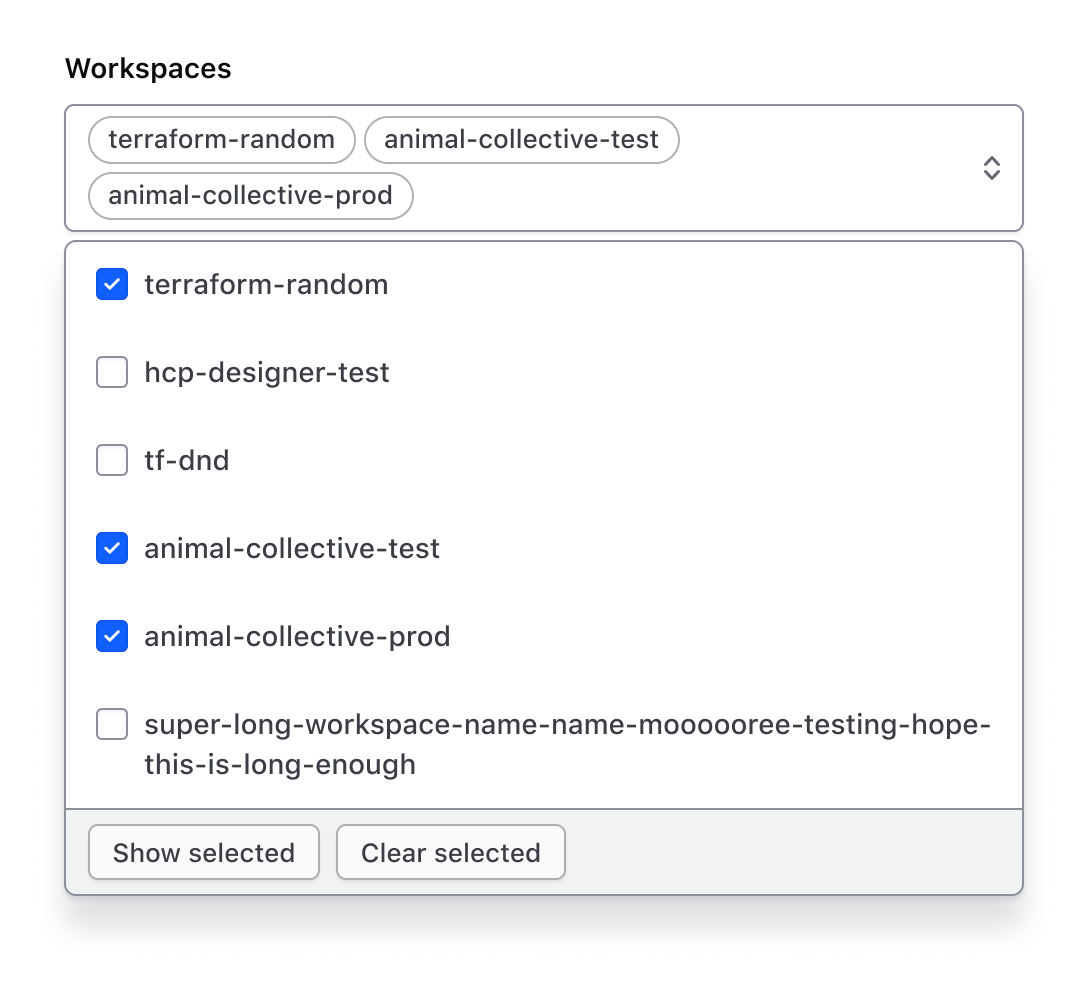Image resolution: width=1088 pixels, height=984 pixels.
Task: Click the Workspaces heading label
Action: (x=147, y=68)
